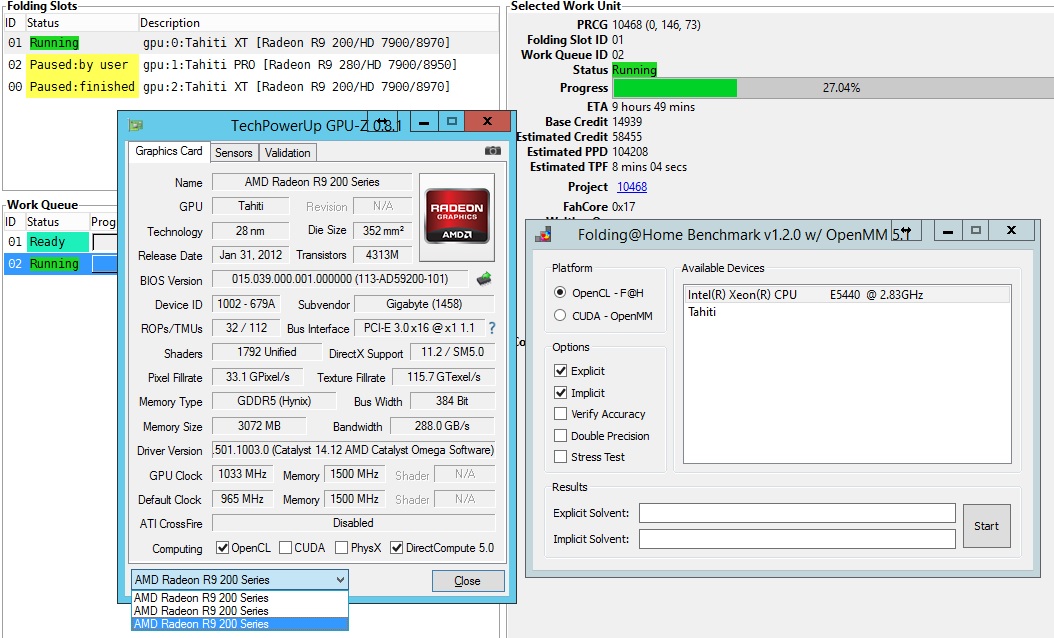Click the BIOS Version value field

(340, 278)
